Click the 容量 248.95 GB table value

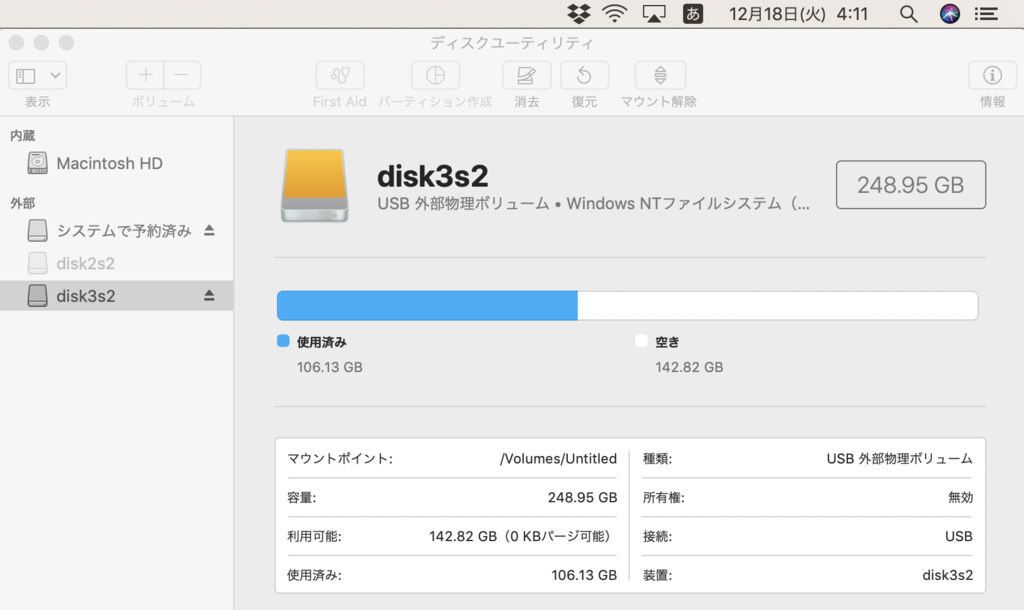coord(583,498)
